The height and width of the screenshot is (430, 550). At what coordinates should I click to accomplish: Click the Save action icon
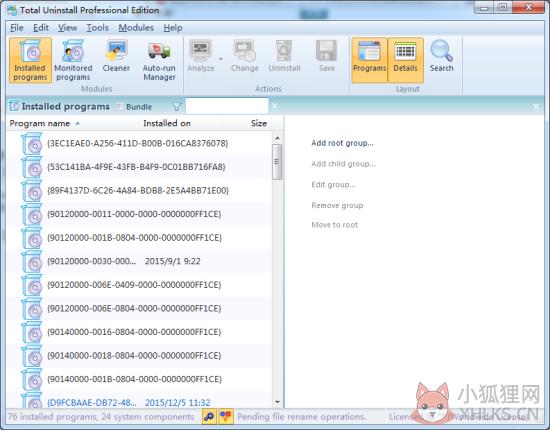327,51
